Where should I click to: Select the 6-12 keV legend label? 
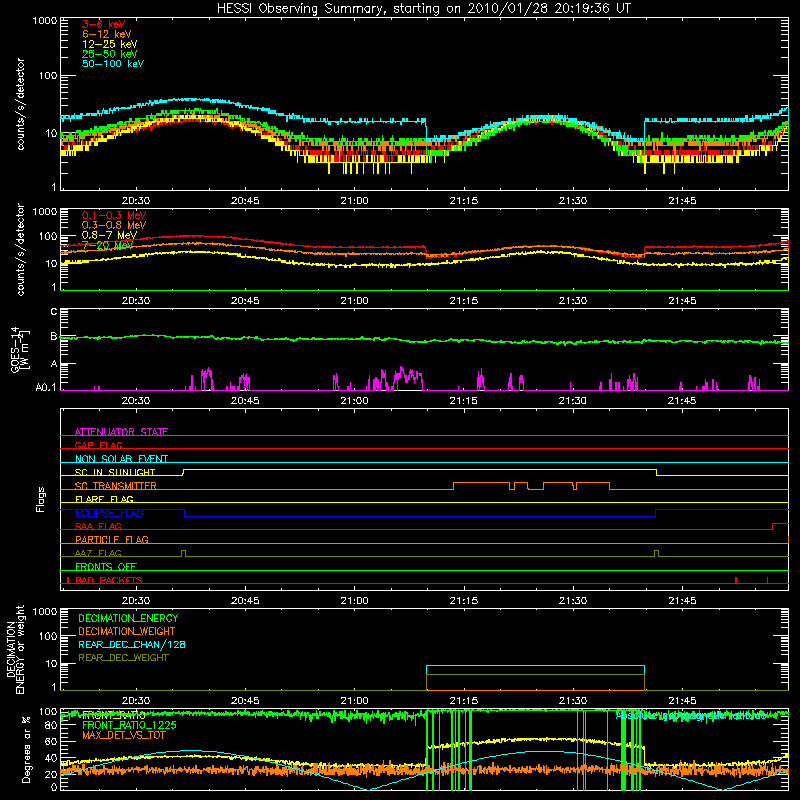tap(107, 34)
